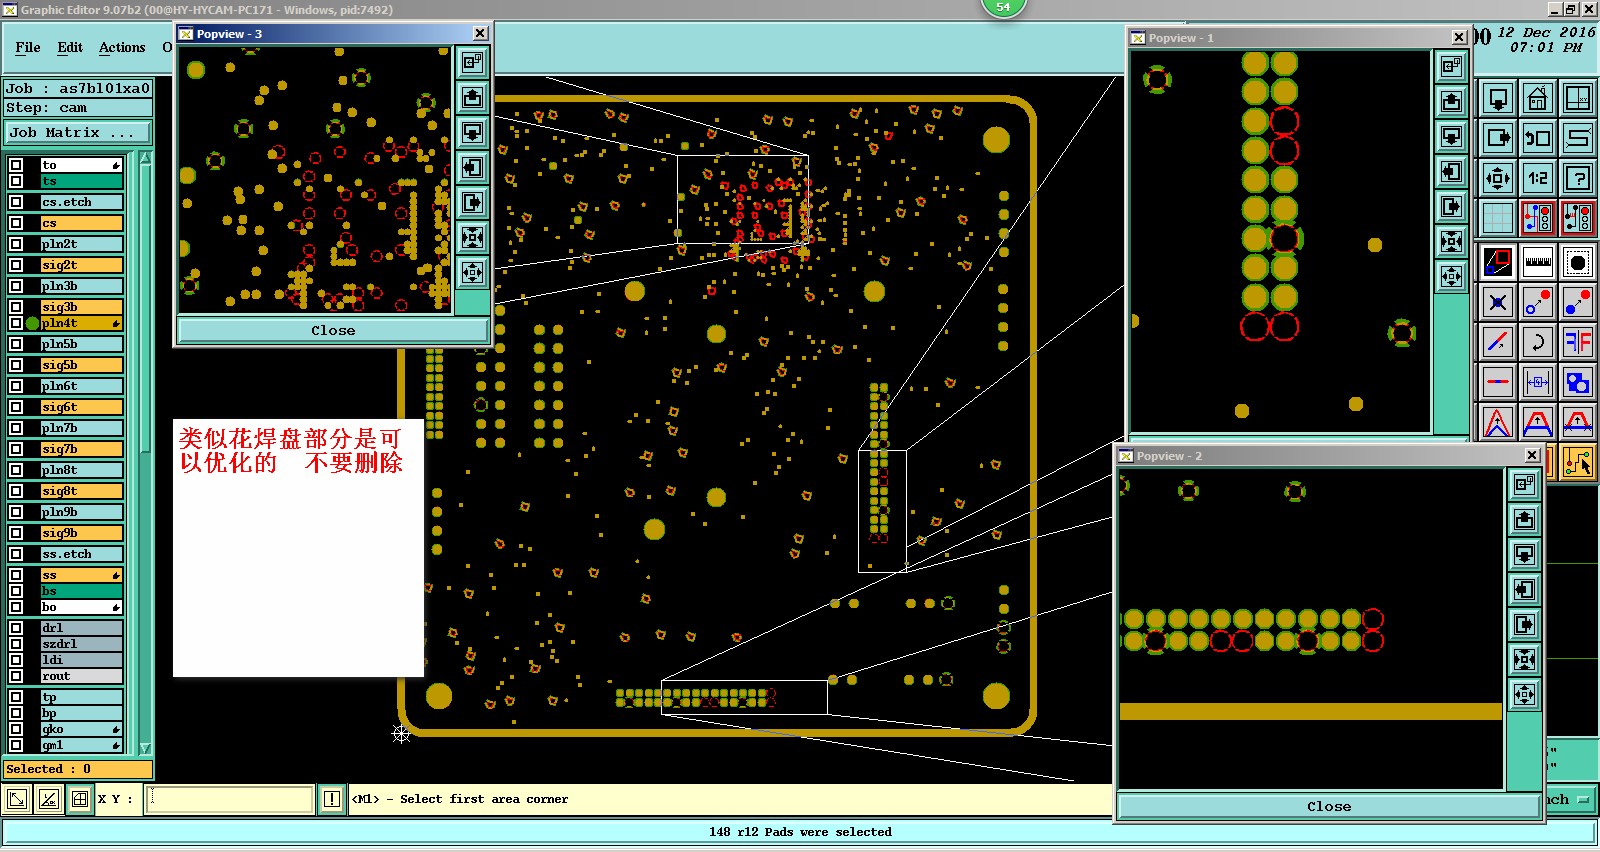Click the red-blue rectangle select icon
The image size is (1600, 852).
[1498, 263]
